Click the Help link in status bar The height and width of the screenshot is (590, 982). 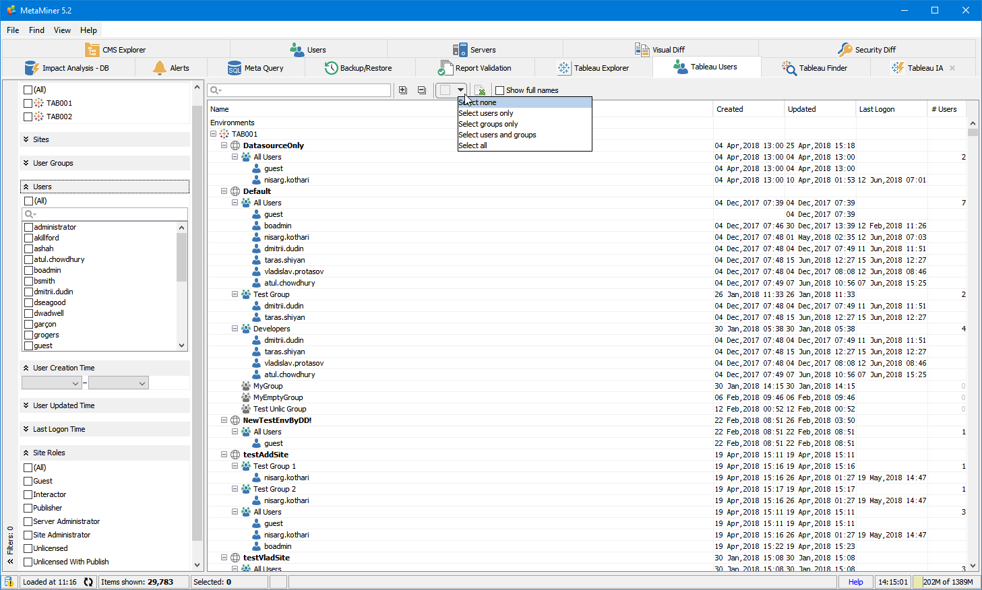point(855,582)
